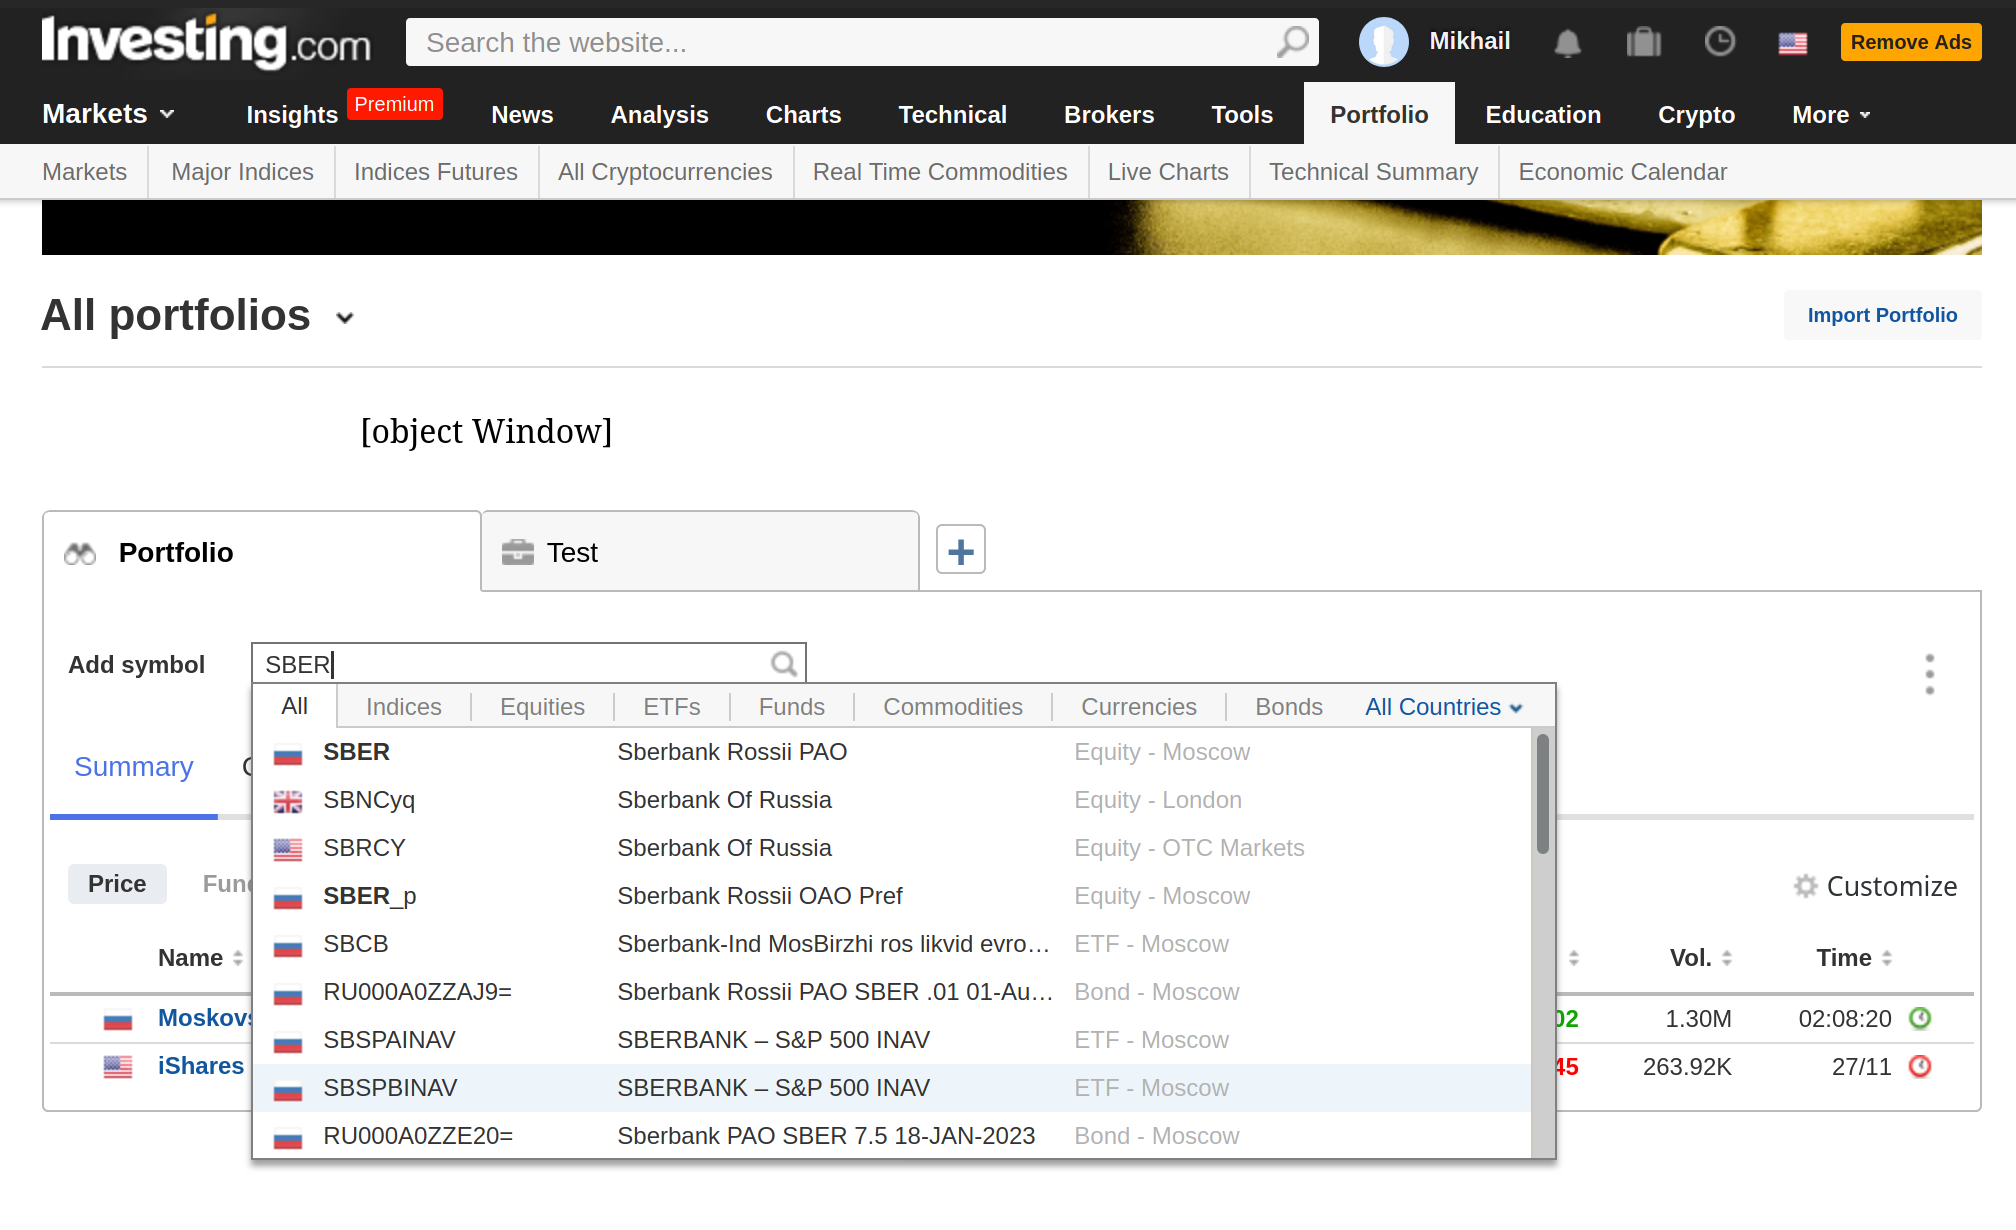
Task: Sort table by Time column
Action: [1854, 958]
